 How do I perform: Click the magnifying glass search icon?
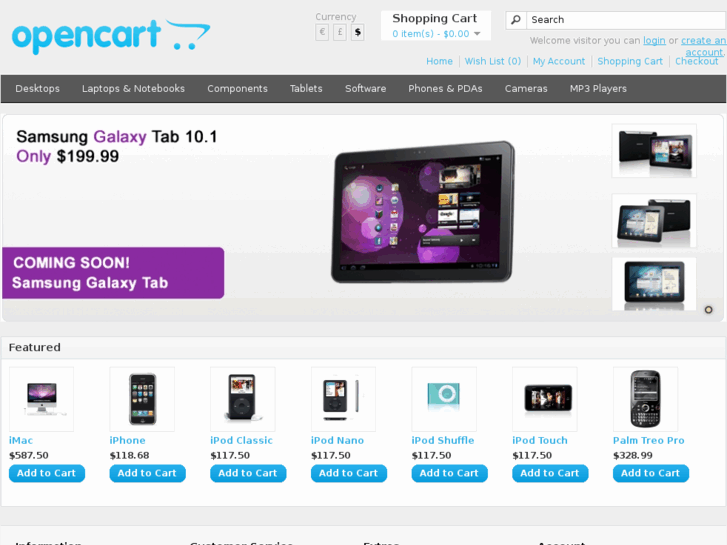[516, 20]
